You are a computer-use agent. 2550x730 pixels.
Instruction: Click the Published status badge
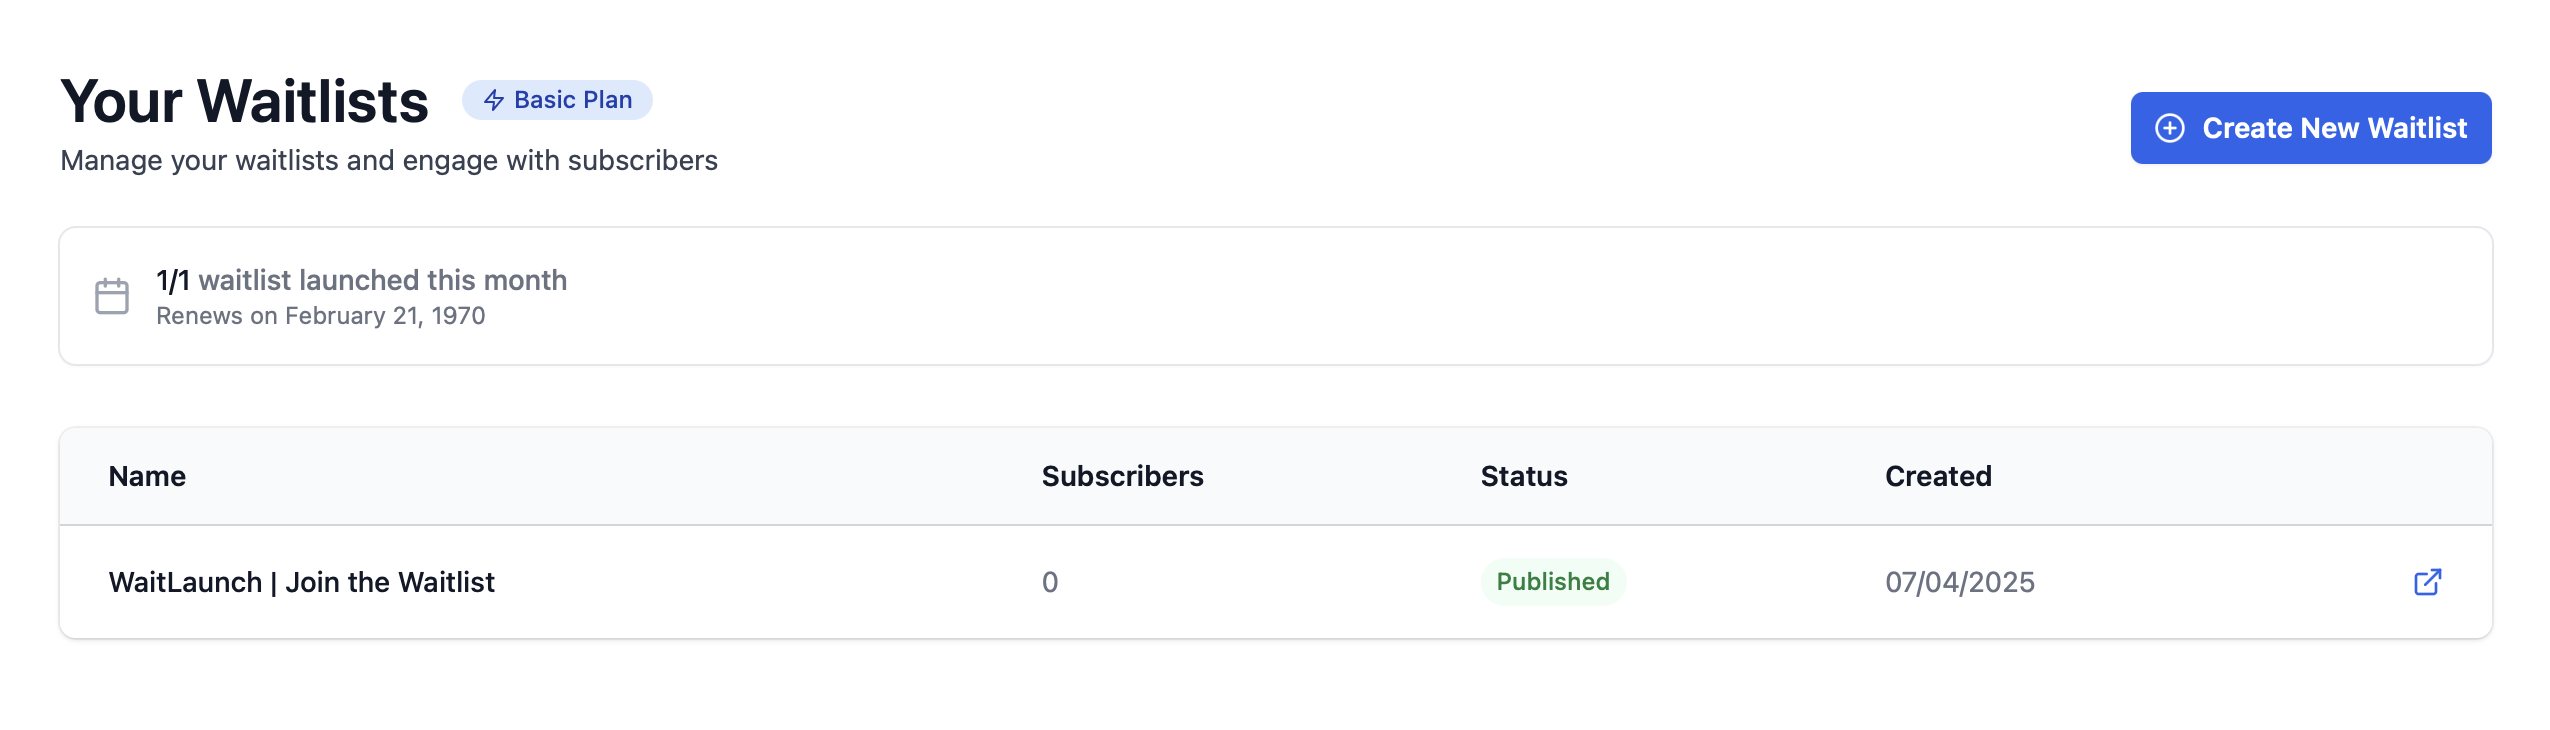1553,582
